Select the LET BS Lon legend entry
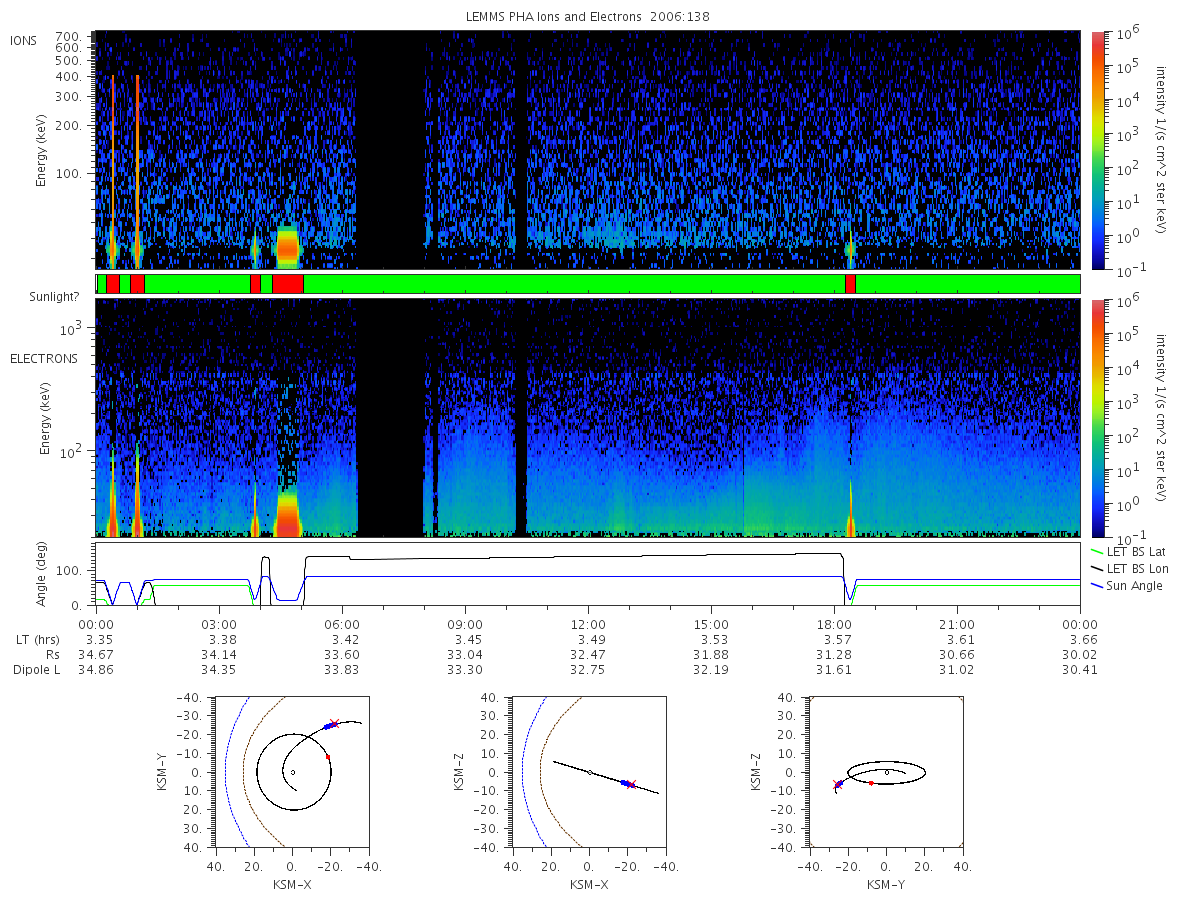This screenshot has width=1200, height=900. [1129, 568]
